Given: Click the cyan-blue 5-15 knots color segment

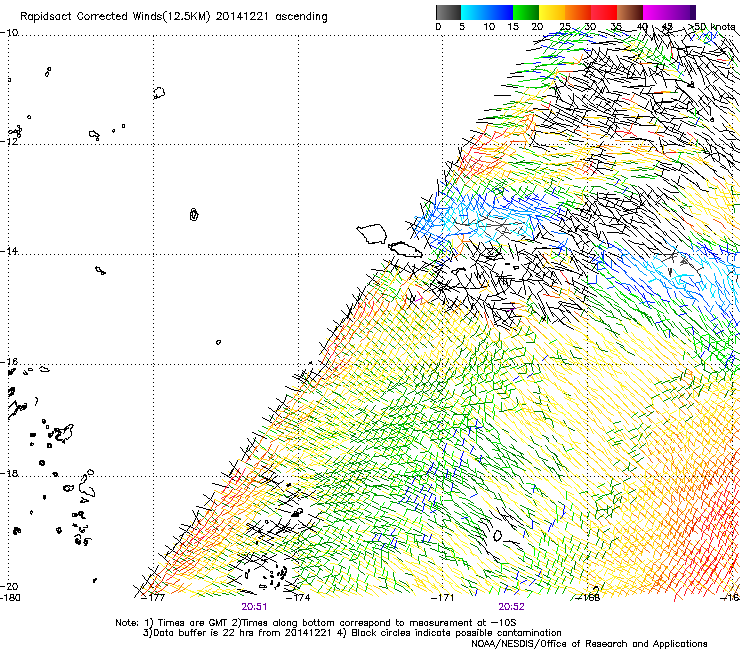Looking at the screenshot, I should coord(487,12).
